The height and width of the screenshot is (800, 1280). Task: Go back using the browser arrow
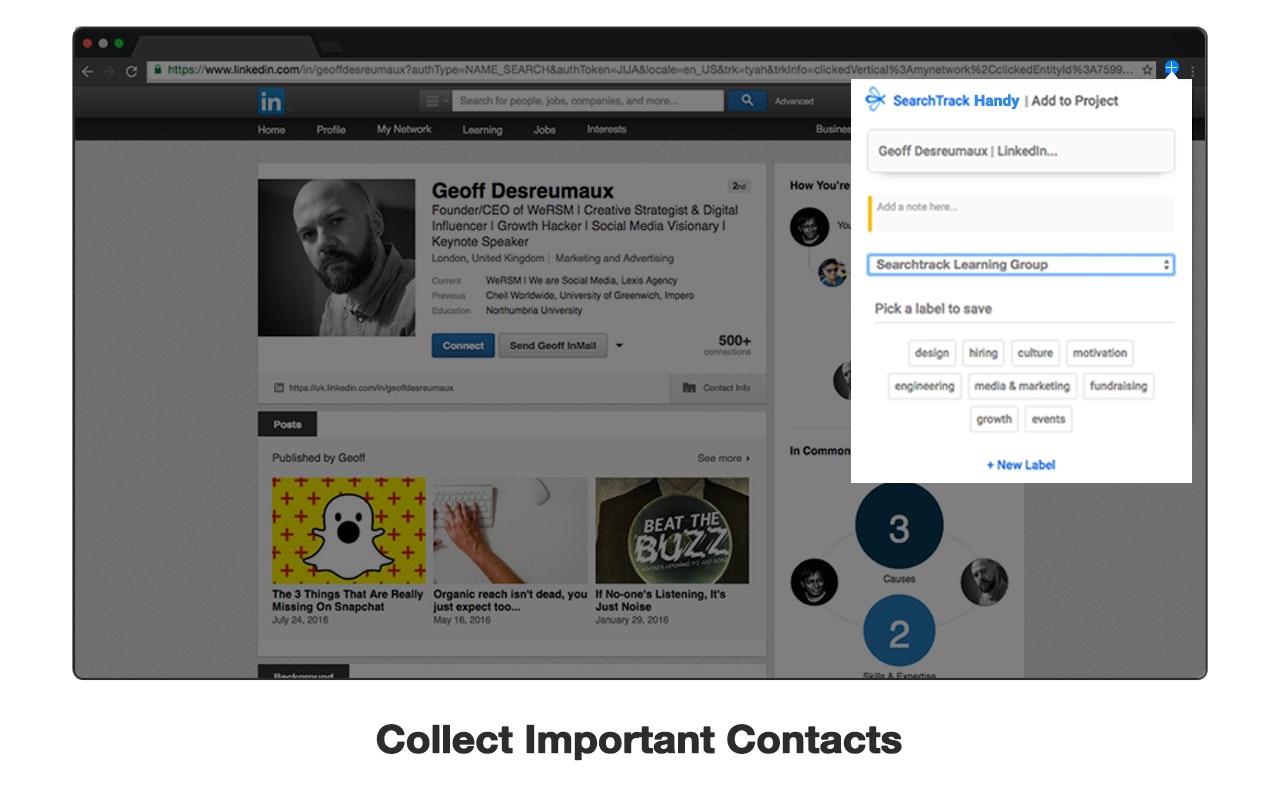pyautogui.click(x=87, y=71)
